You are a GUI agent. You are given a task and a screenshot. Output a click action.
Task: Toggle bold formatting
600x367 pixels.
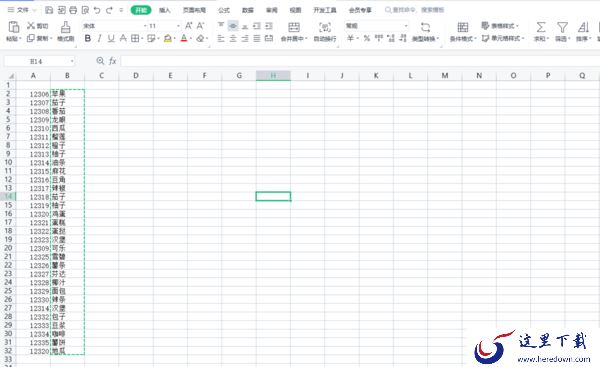(88, 38)
